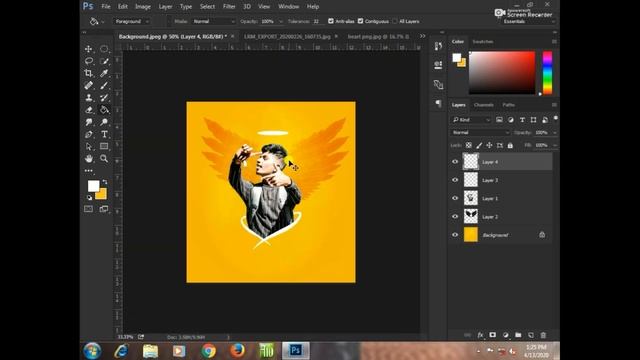Select the Quick Selection tool

point(104,61)
